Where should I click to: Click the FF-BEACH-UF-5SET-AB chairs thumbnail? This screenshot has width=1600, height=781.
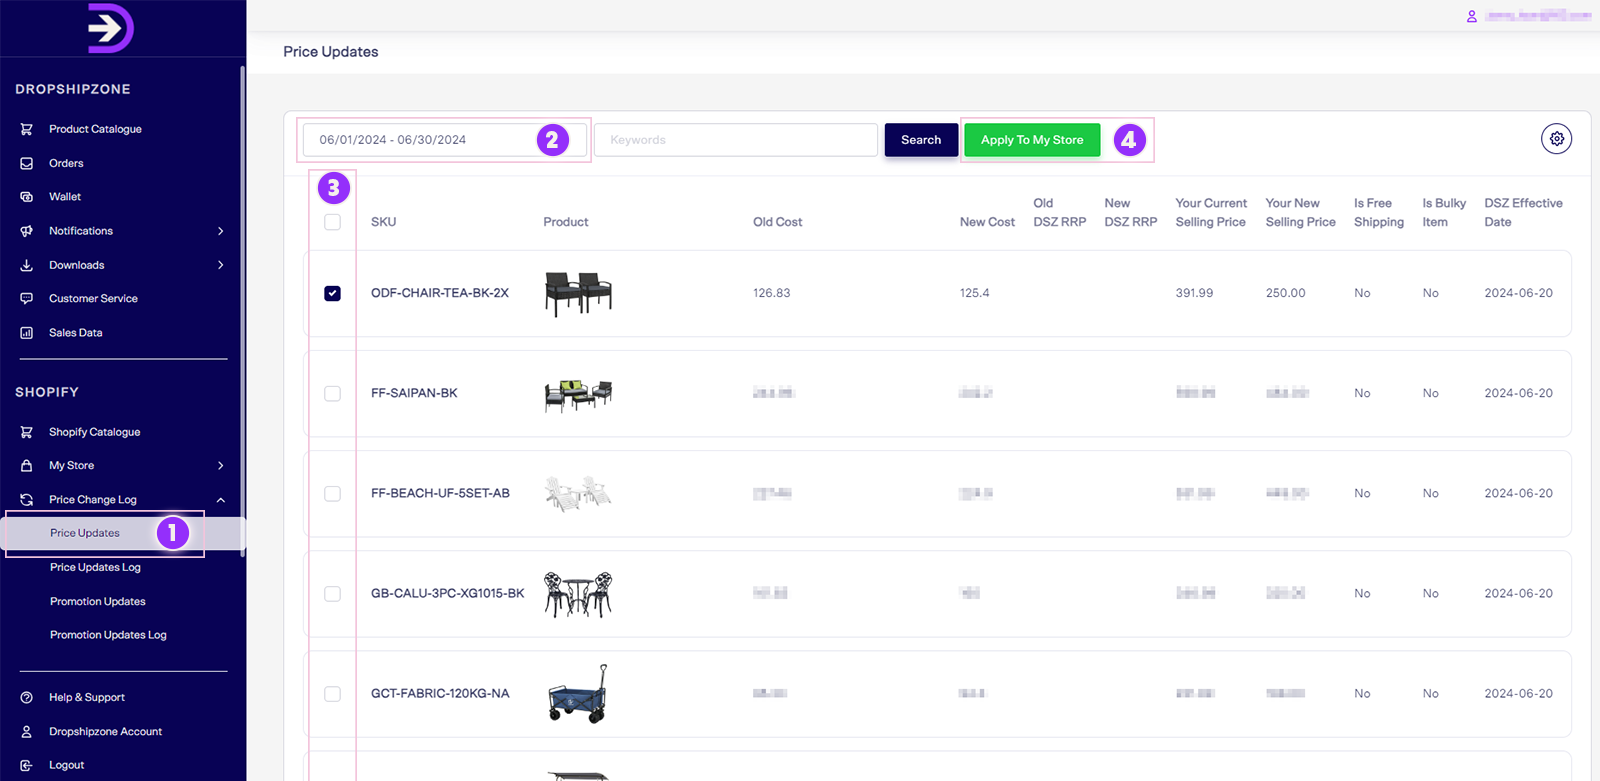[578, 494]
